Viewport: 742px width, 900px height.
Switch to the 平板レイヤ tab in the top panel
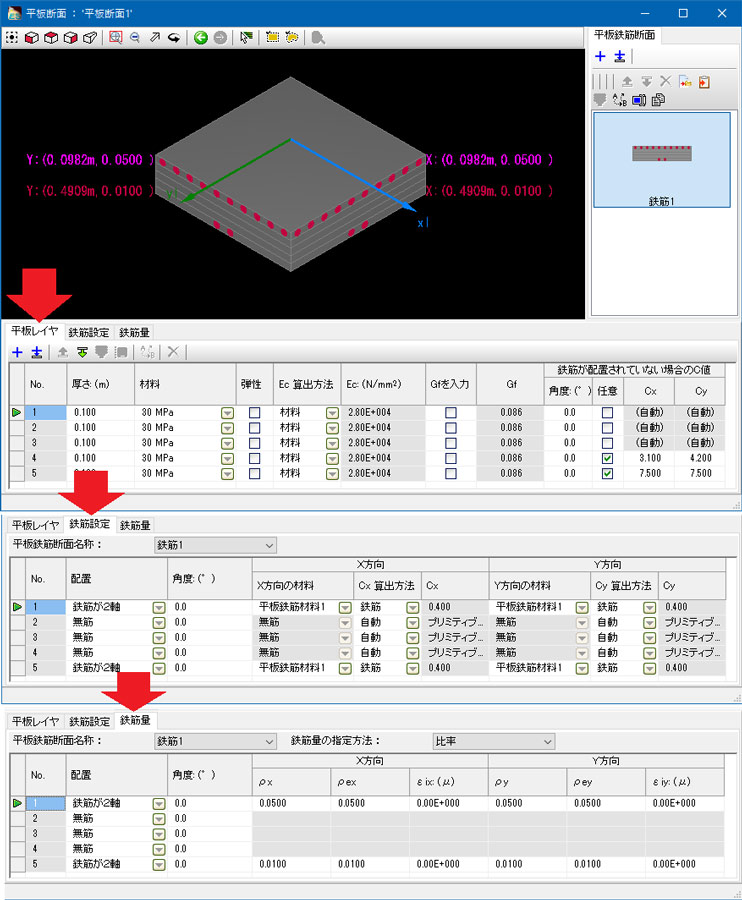point(35,331)
